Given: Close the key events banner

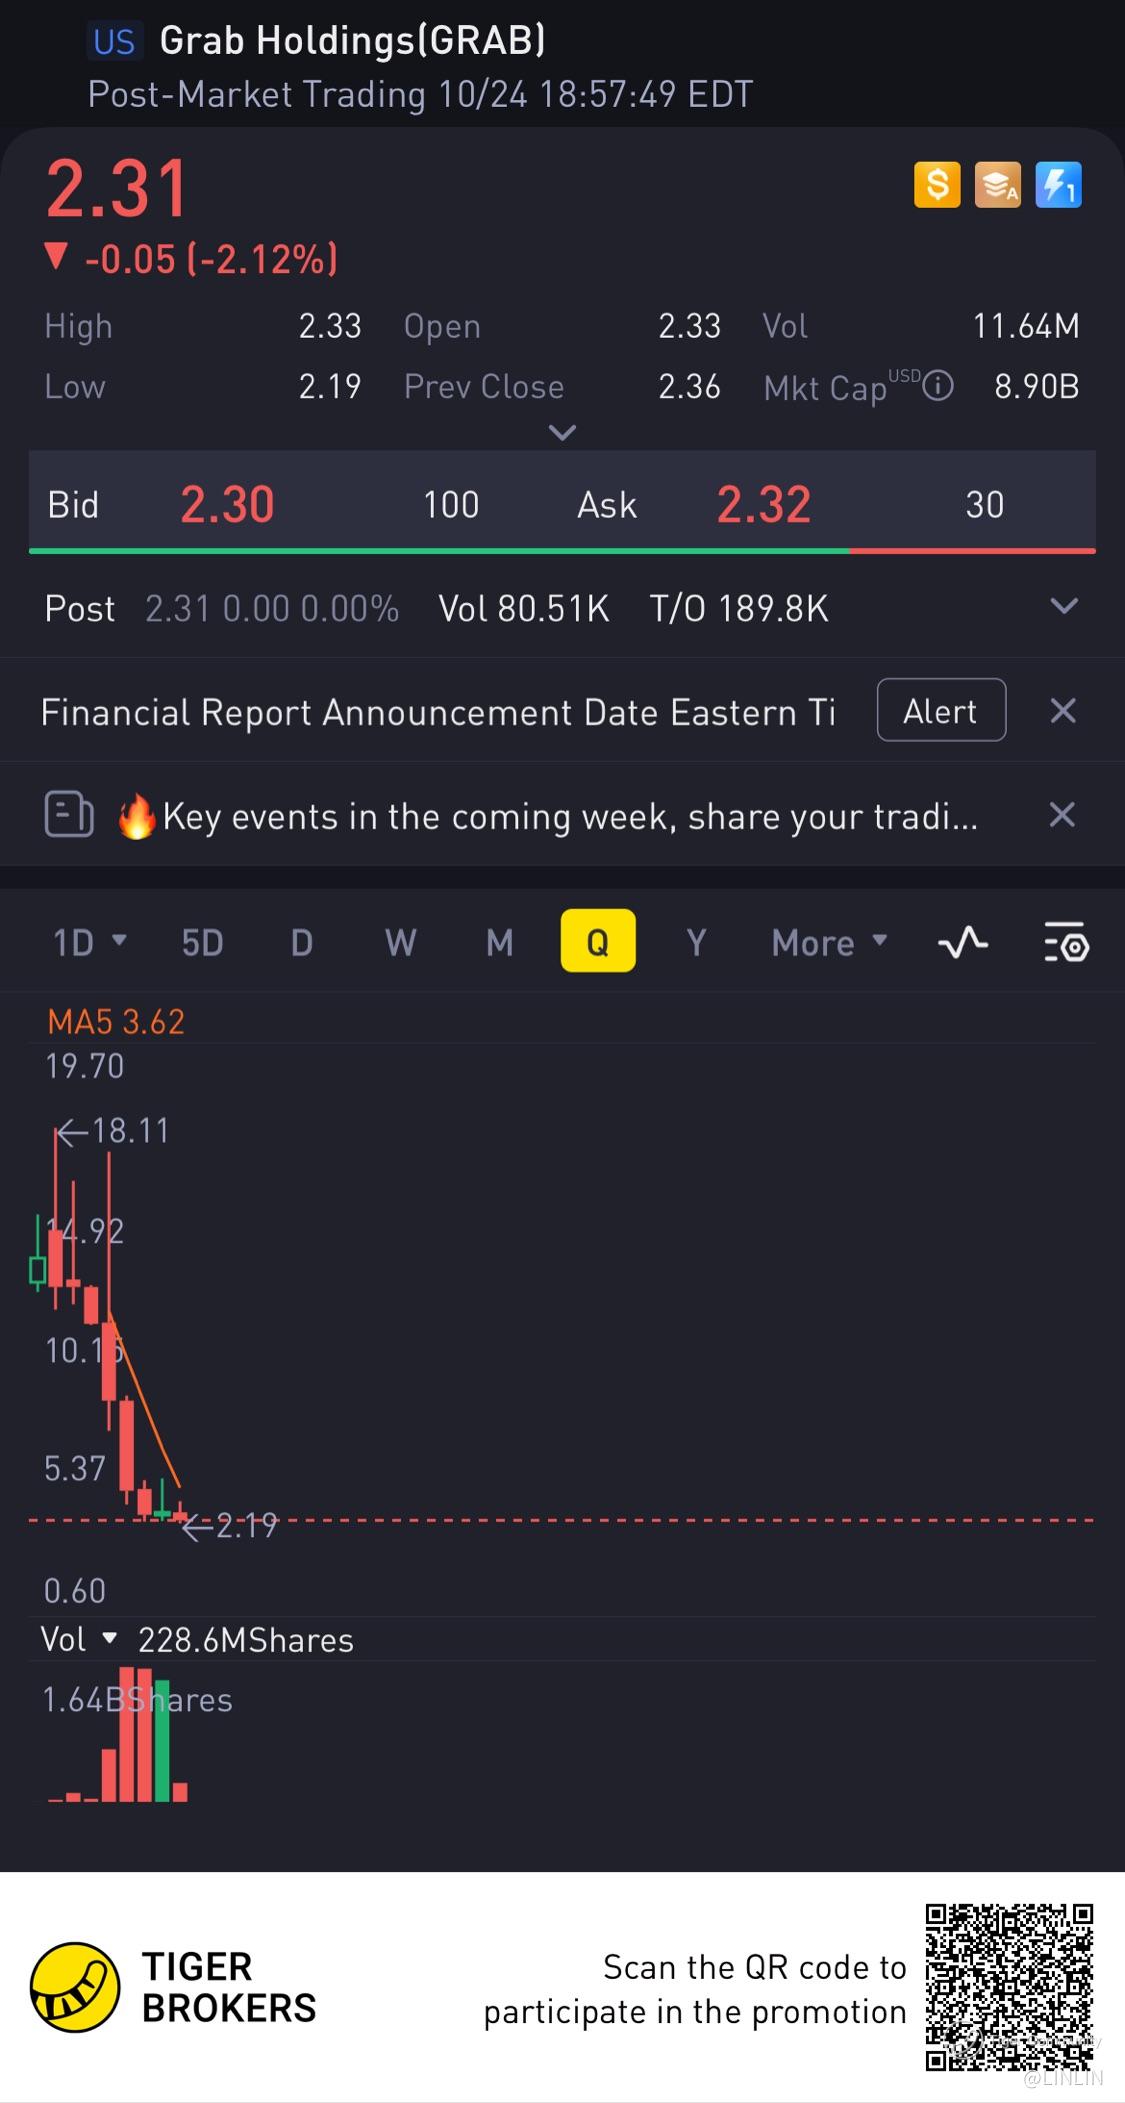Looking at the screenshot, I should coord(1062,815).
